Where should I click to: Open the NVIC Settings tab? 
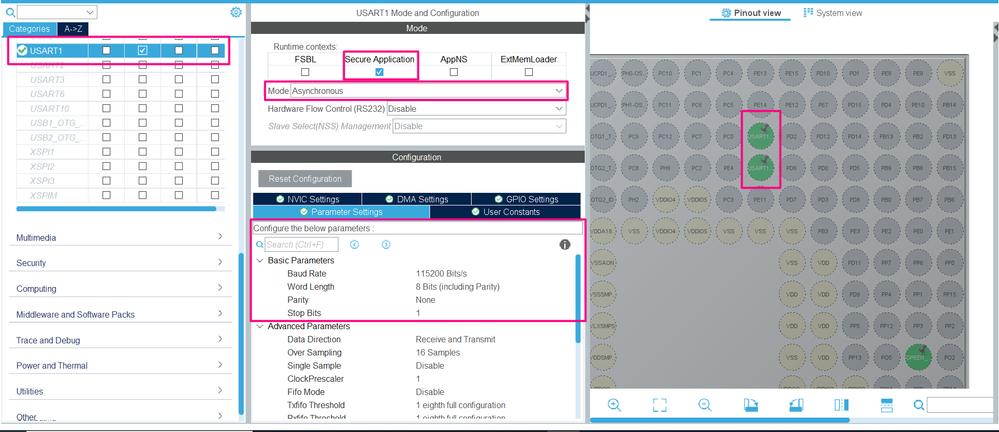click(x=307, y=199)
